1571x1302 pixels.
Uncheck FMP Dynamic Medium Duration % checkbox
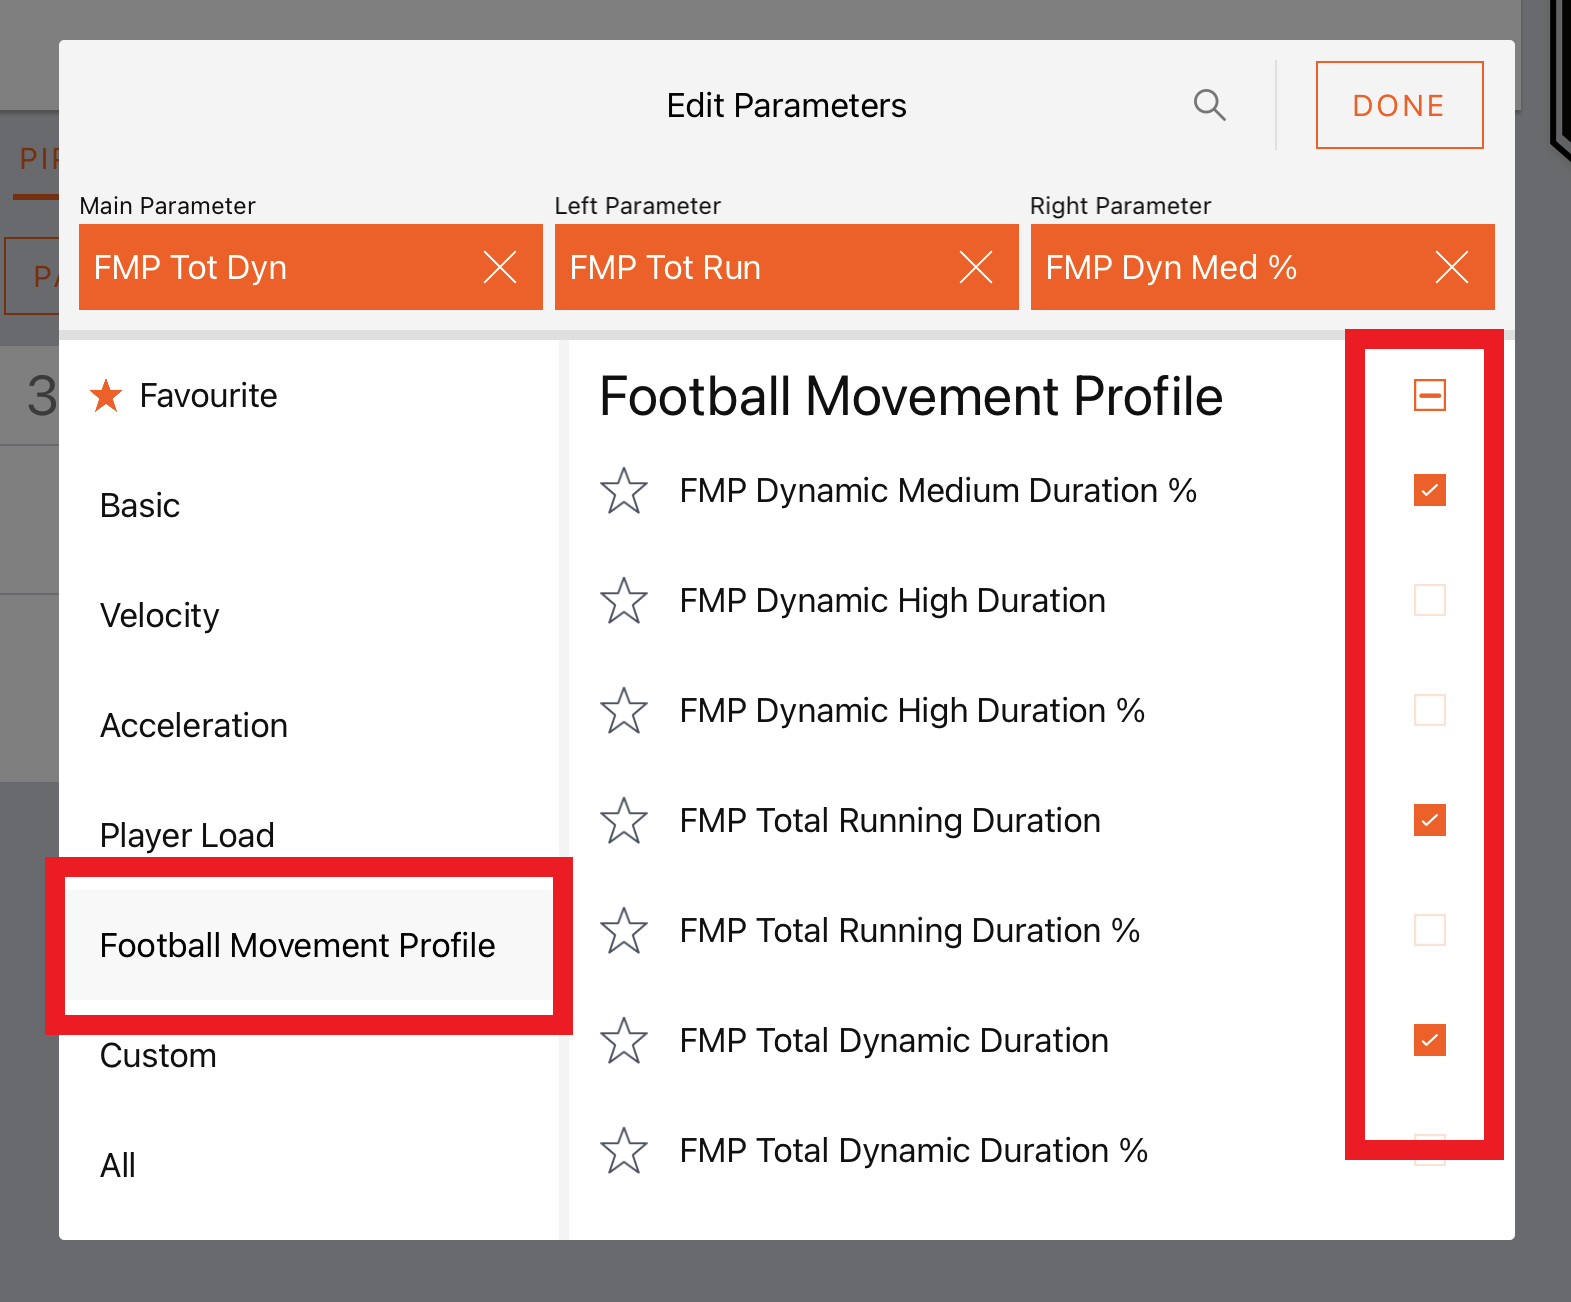coord(1430,490)
